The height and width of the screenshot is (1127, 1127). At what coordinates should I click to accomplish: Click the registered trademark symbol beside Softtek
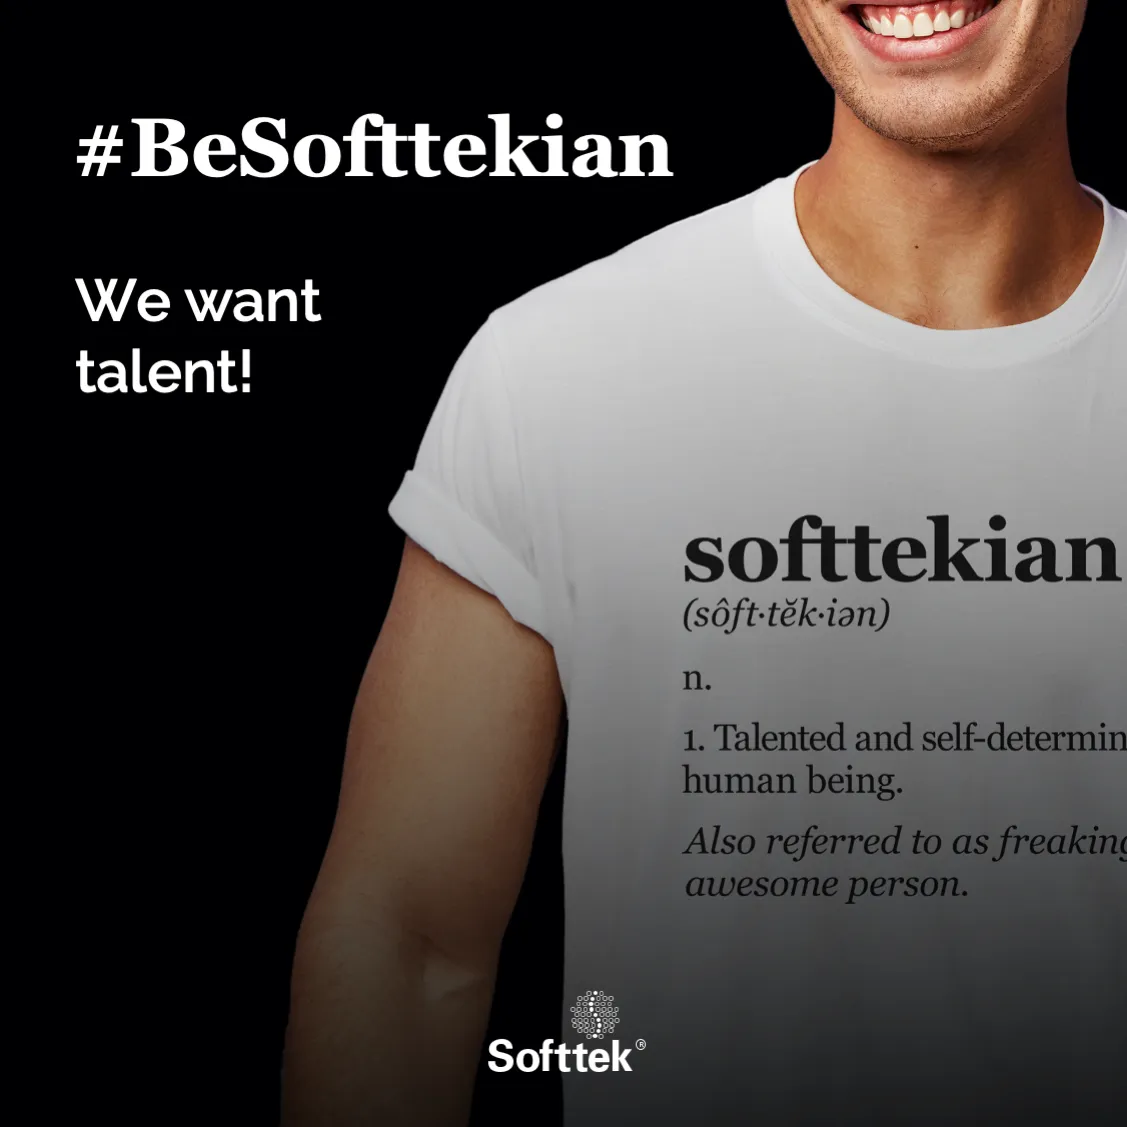pyautogui.click(x=640, y=1044)
